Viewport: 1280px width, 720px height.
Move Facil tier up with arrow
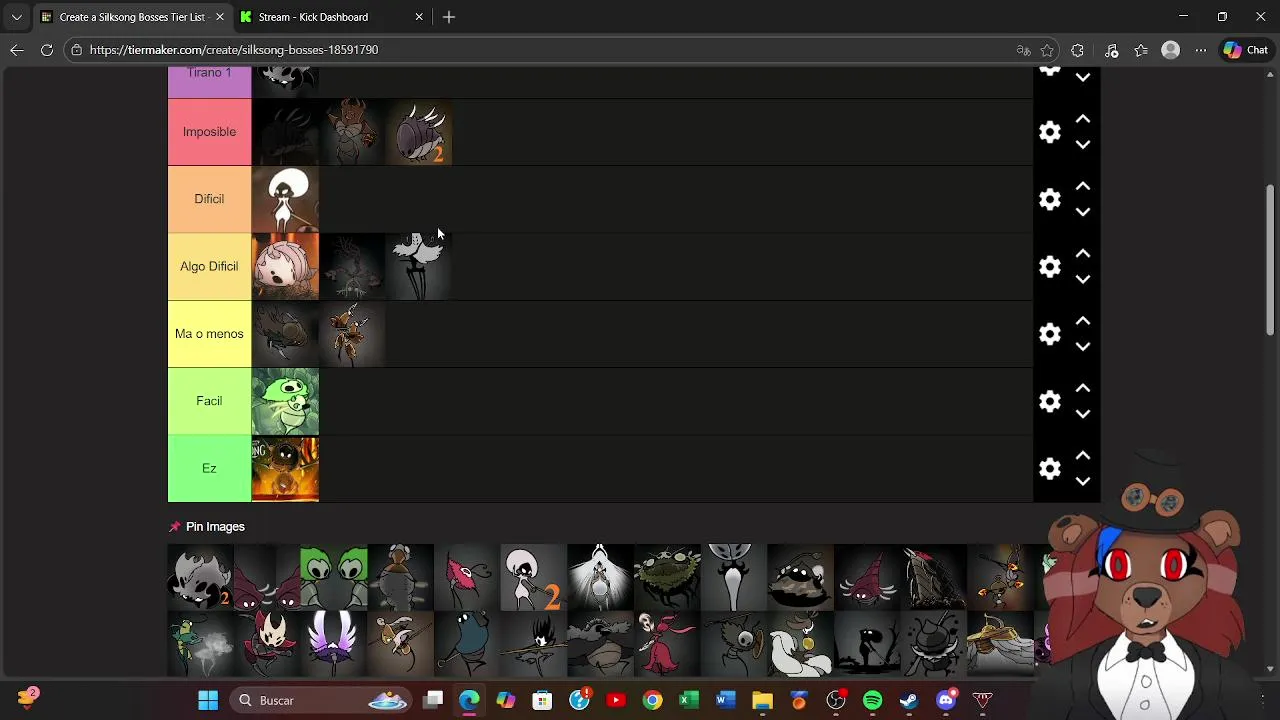click(1082, 388)
